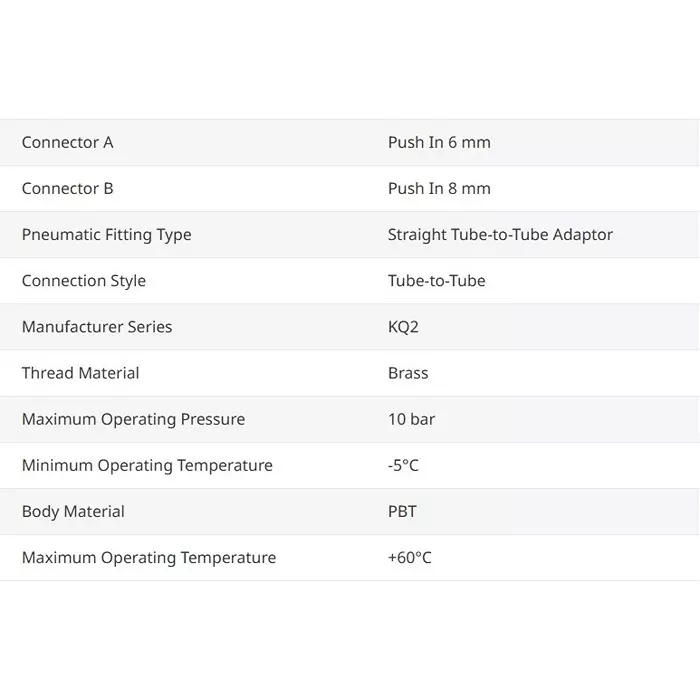Click the Maximum Operating Pressure label

click(133, 419)
